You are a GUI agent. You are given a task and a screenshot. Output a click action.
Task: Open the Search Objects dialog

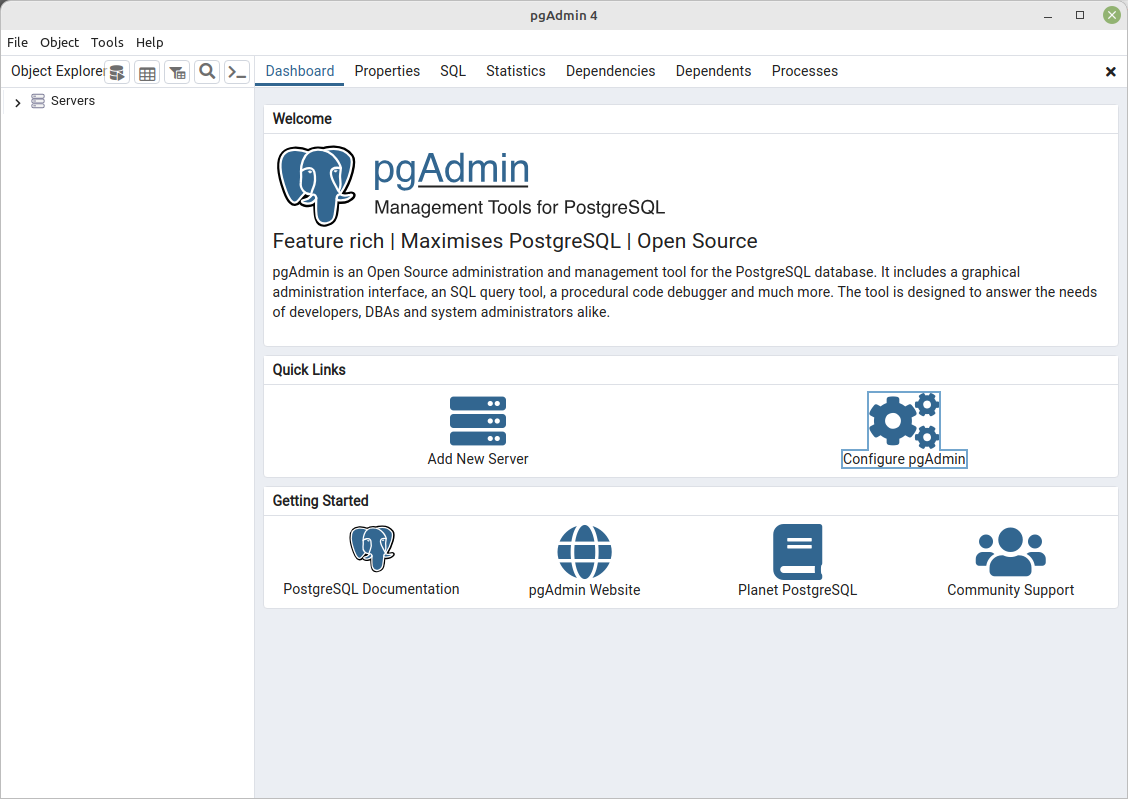click(207, 71)
